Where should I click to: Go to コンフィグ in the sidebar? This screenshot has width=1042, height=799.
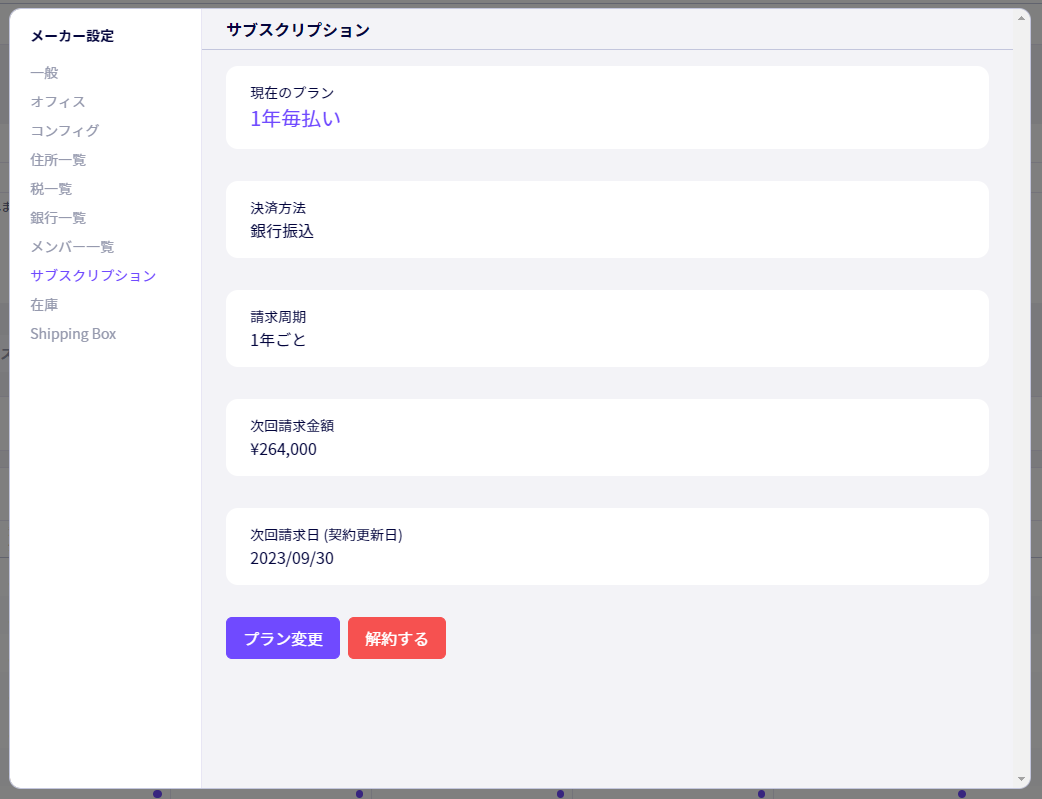point(65,130)
